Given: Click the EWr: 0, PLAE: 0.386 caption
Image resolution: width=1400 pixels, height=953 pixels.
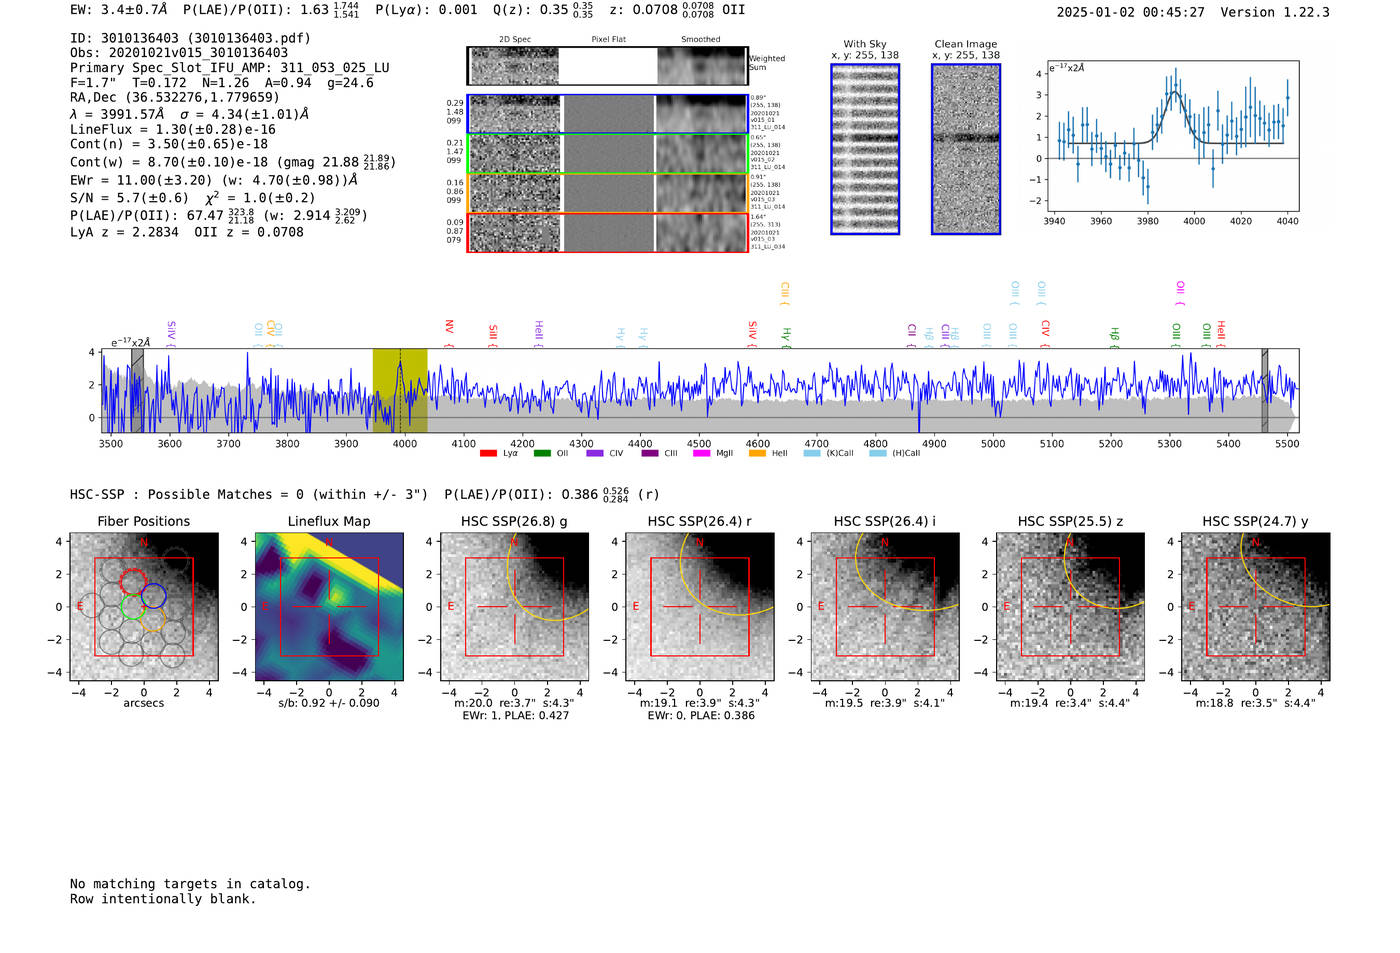Looking at the screenshot, I should coord(701,716).
